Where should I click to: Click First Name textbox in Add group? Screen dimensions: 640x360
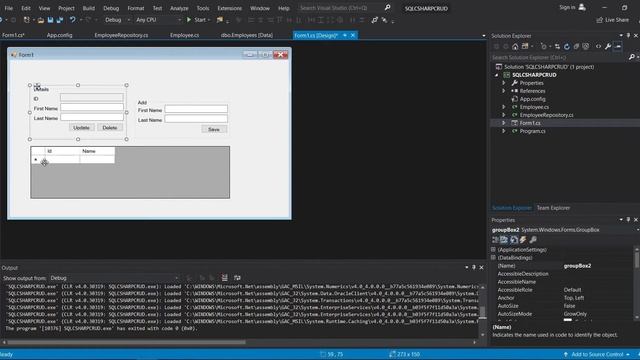[x=196, y=109]
